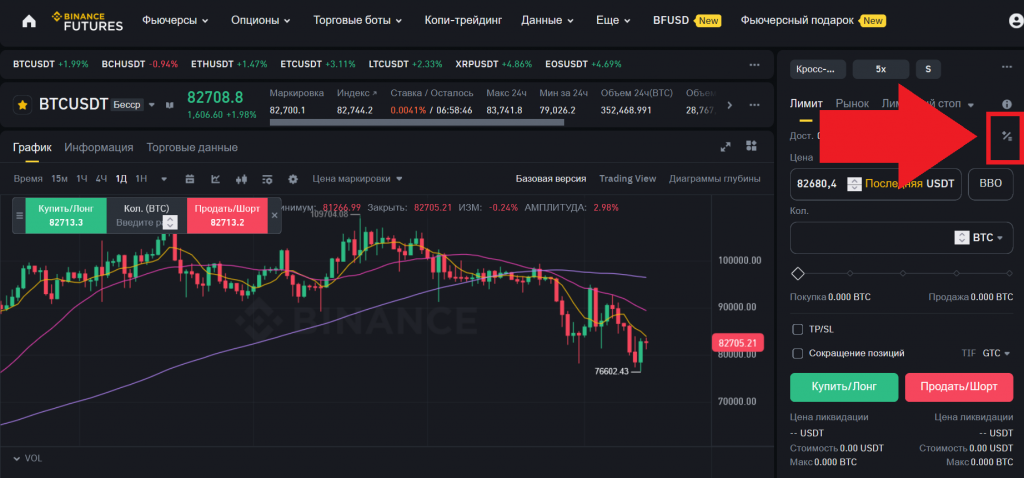Click quick panel Продать/Шорт 82713.2

tap(228, 215)
